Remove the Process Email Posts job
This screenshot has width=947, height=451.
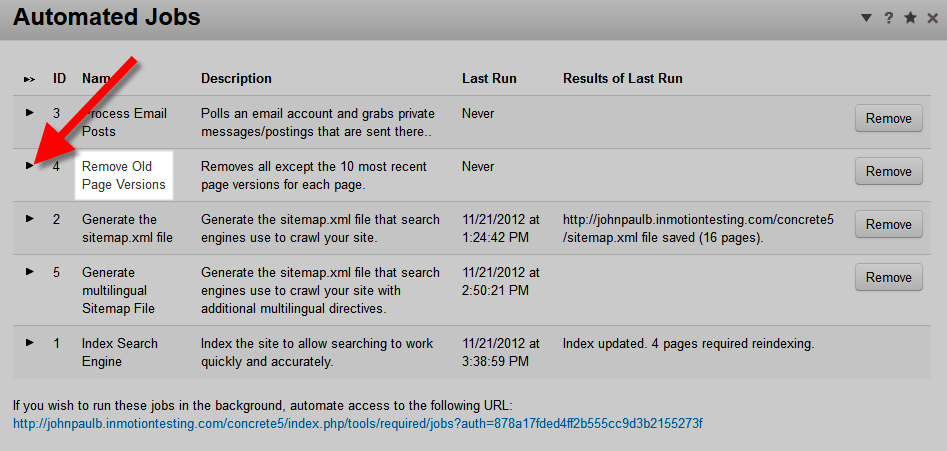click(x=888, y=119)
